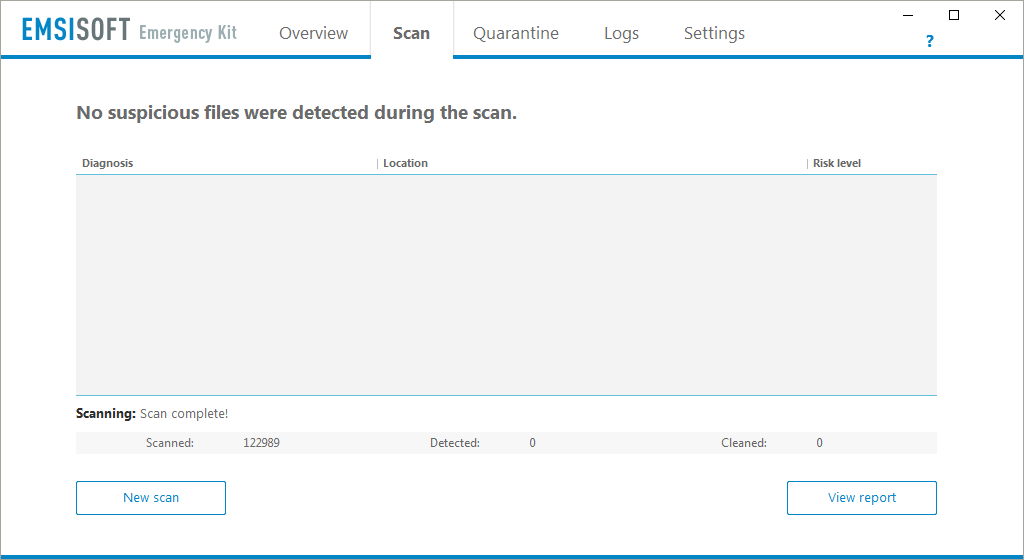Click the View report button
The width and height of the screenshot is (1024, 560).
[862, 498]
